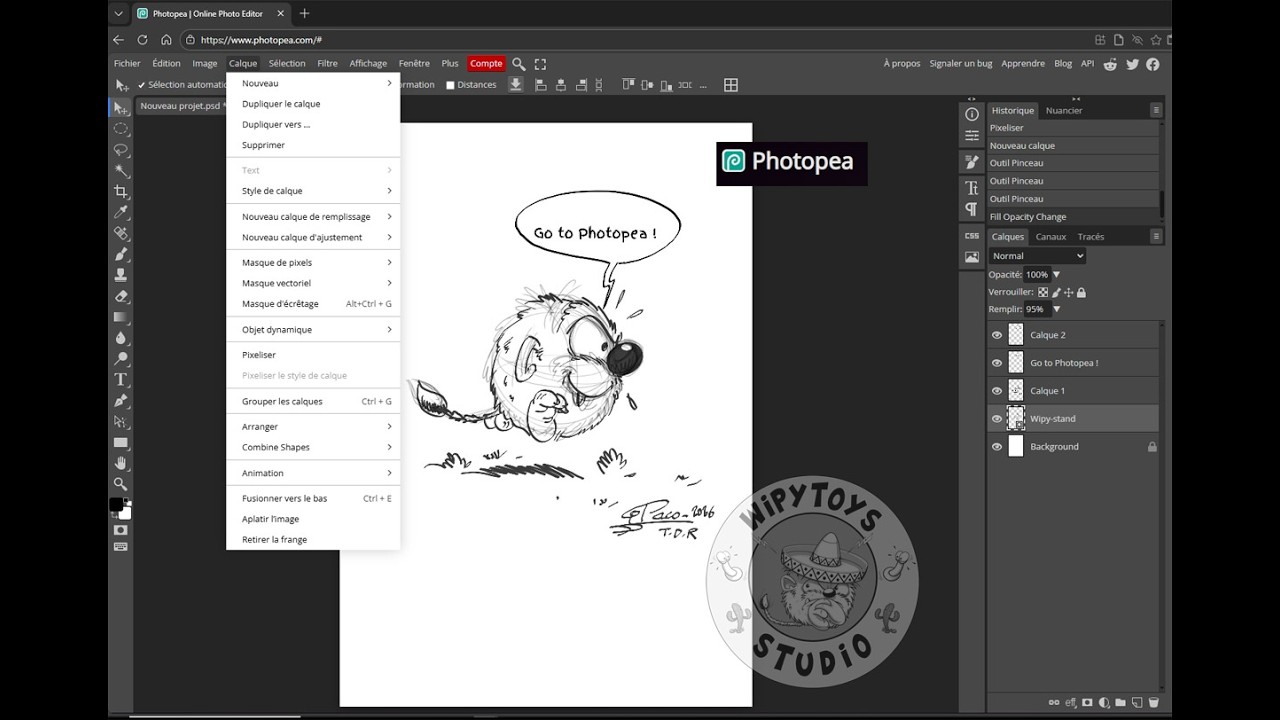Screen dimensions: 1280x720
Task: Select the Eraser tool
Action: coord(121,296)
